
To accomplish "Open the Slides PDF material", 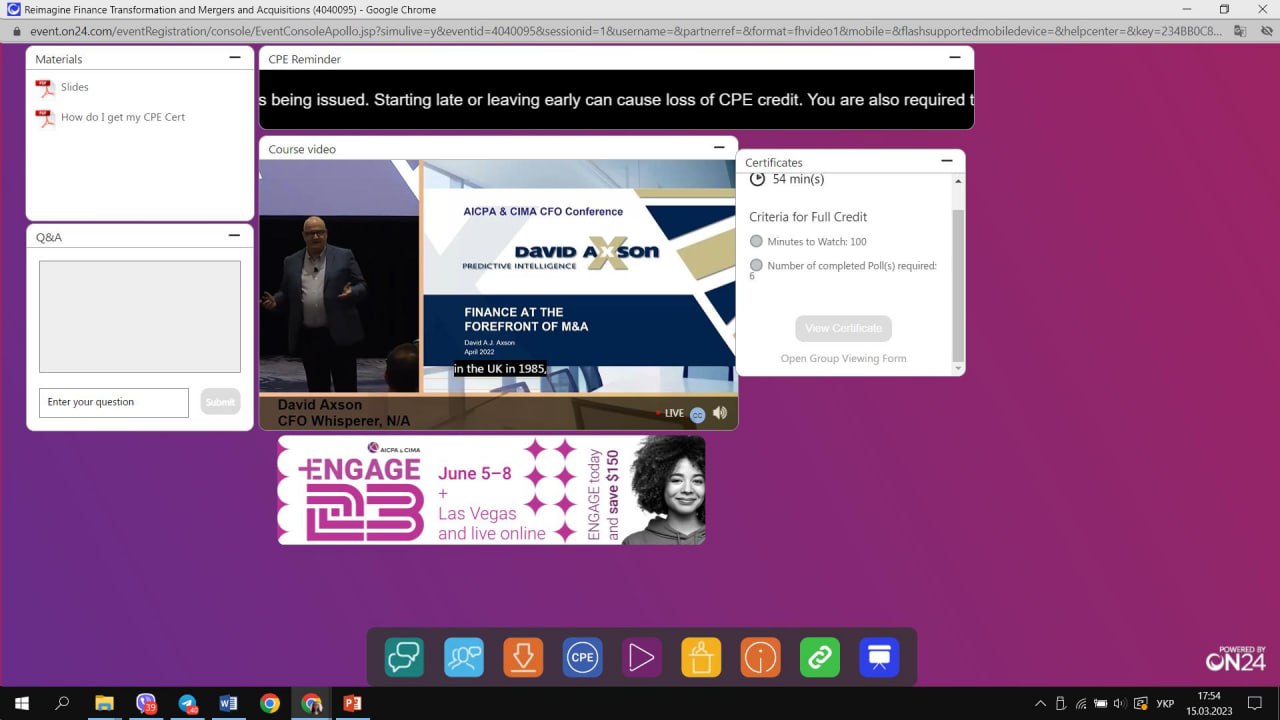I will [x=74, y=88].
